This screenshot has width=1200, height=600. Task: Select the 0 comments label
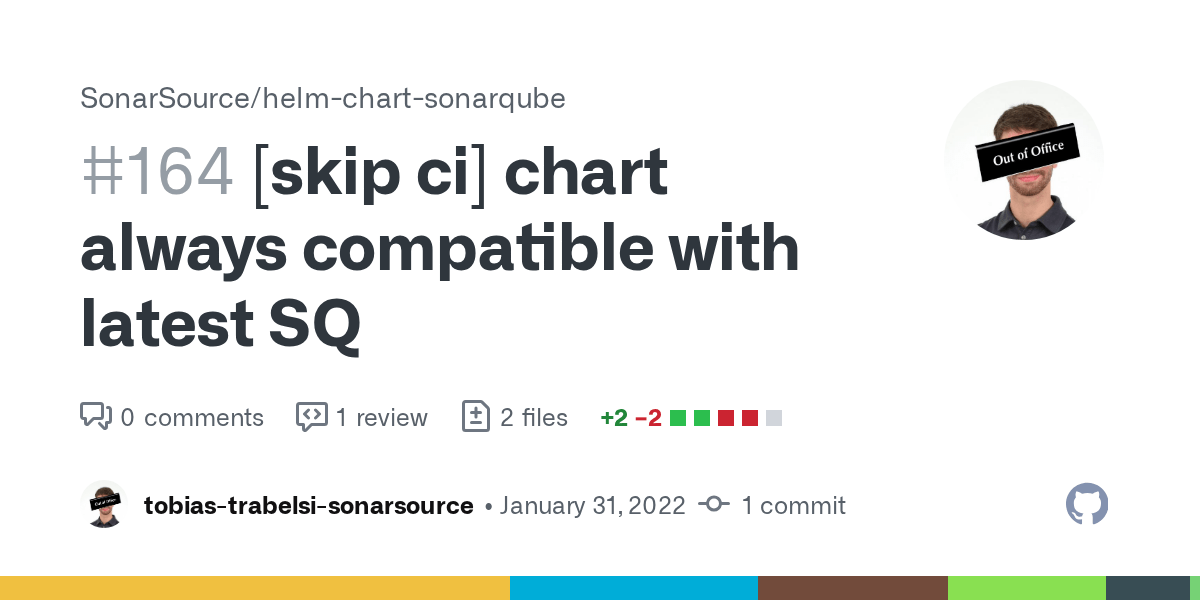192,417
